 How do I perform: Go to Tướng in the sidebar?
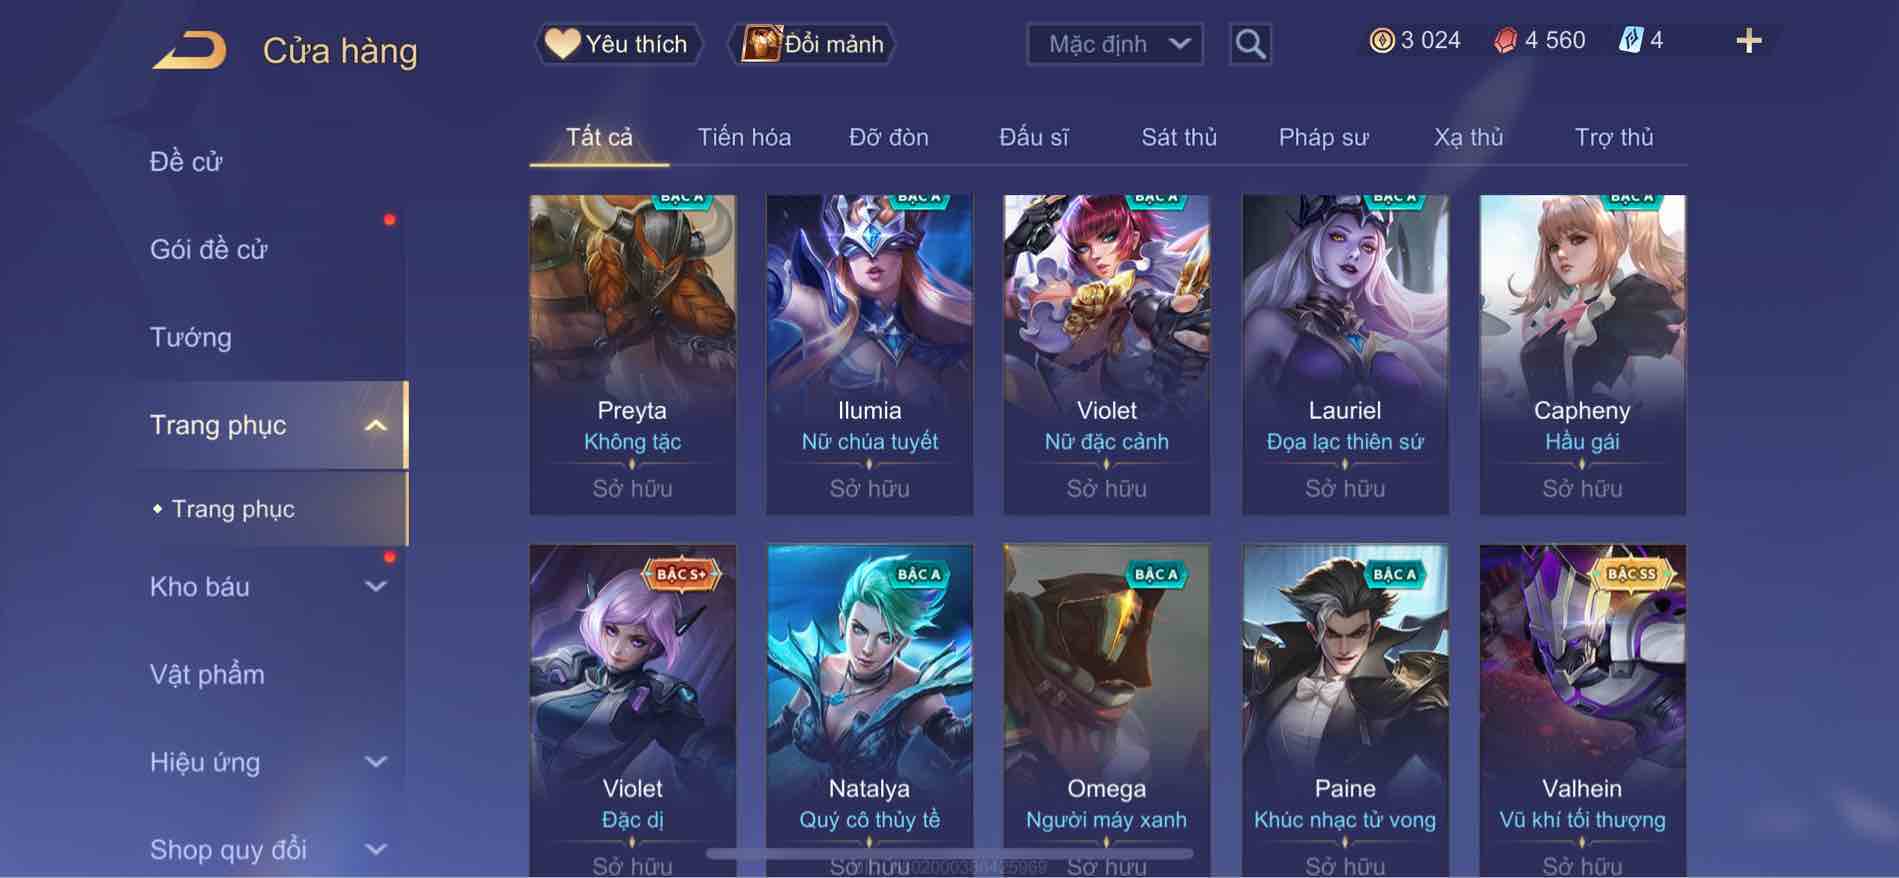[190, 337]
